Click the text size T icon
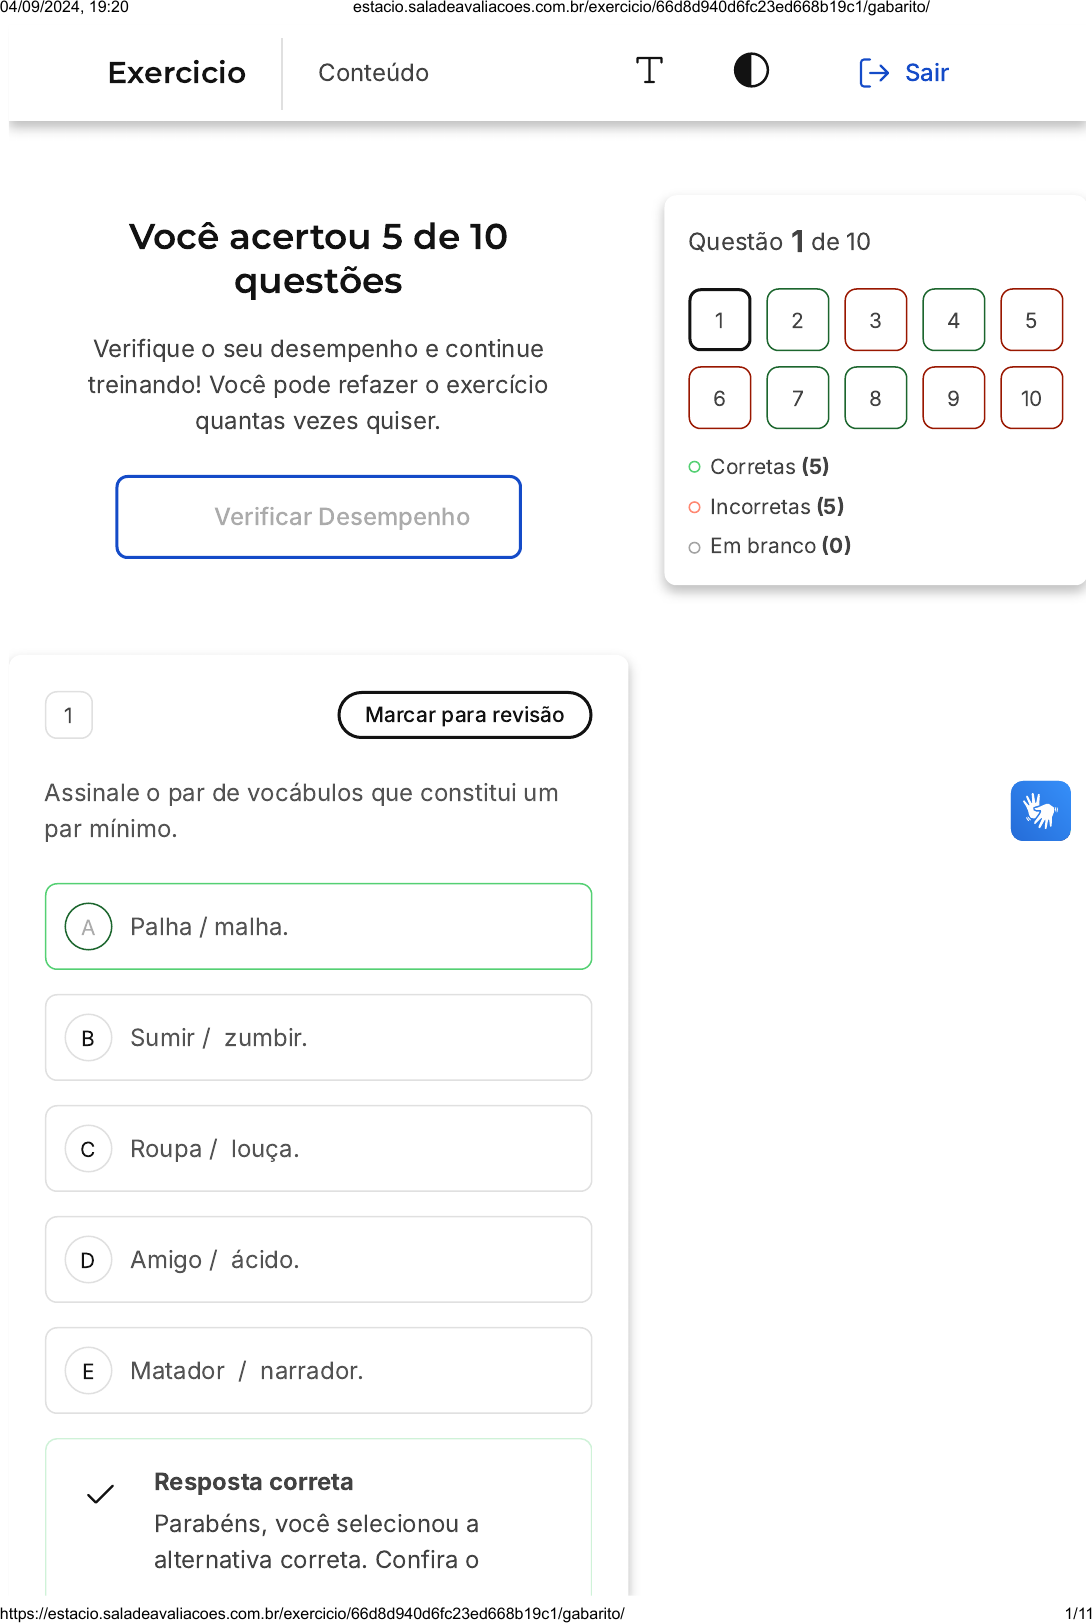 (649, 71)
